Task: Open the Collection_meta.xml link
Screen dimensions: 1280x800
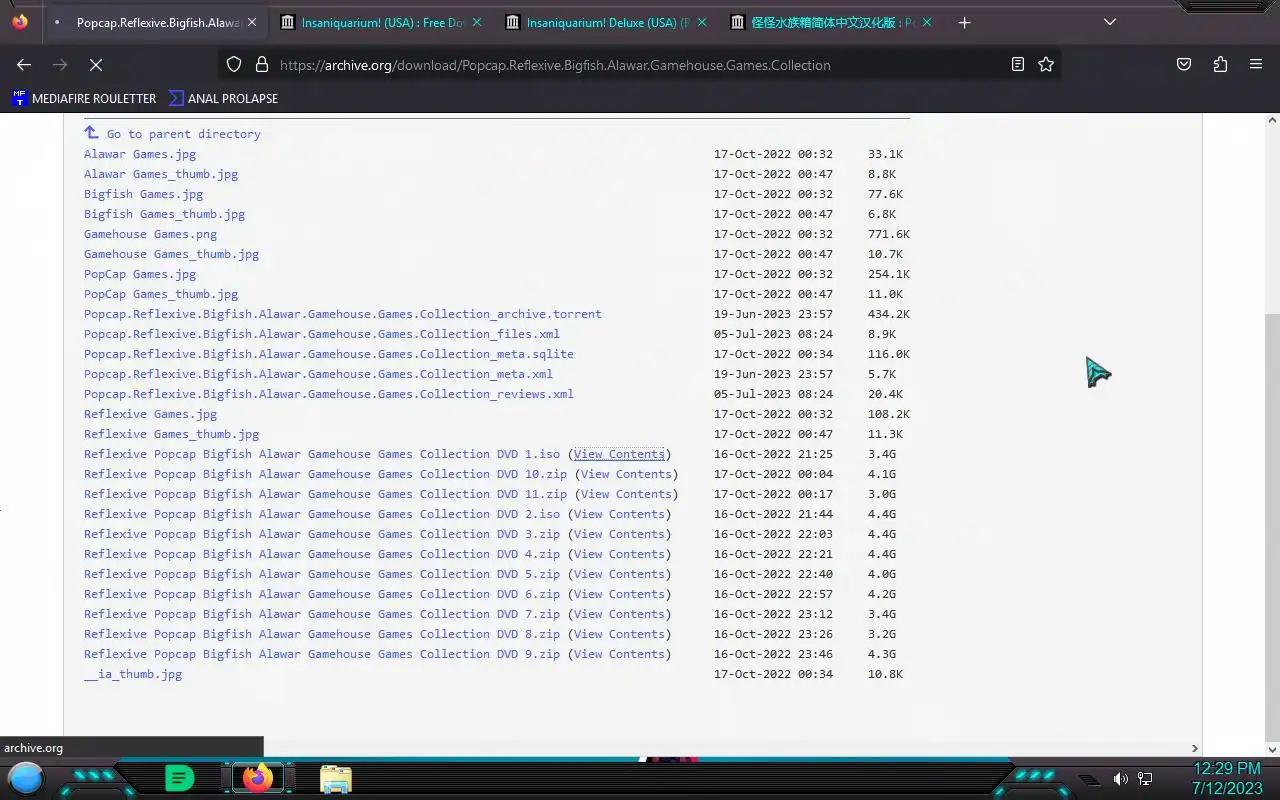Action: (318, 374)
